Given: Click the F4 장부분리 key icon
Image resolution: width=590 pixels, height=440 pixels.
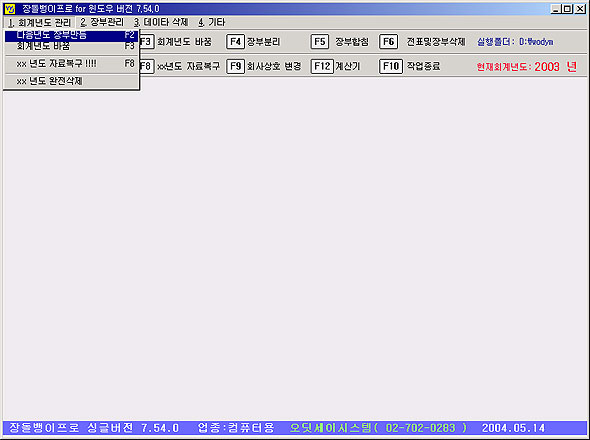Looking at the screenshot, I should coord(235,41).
